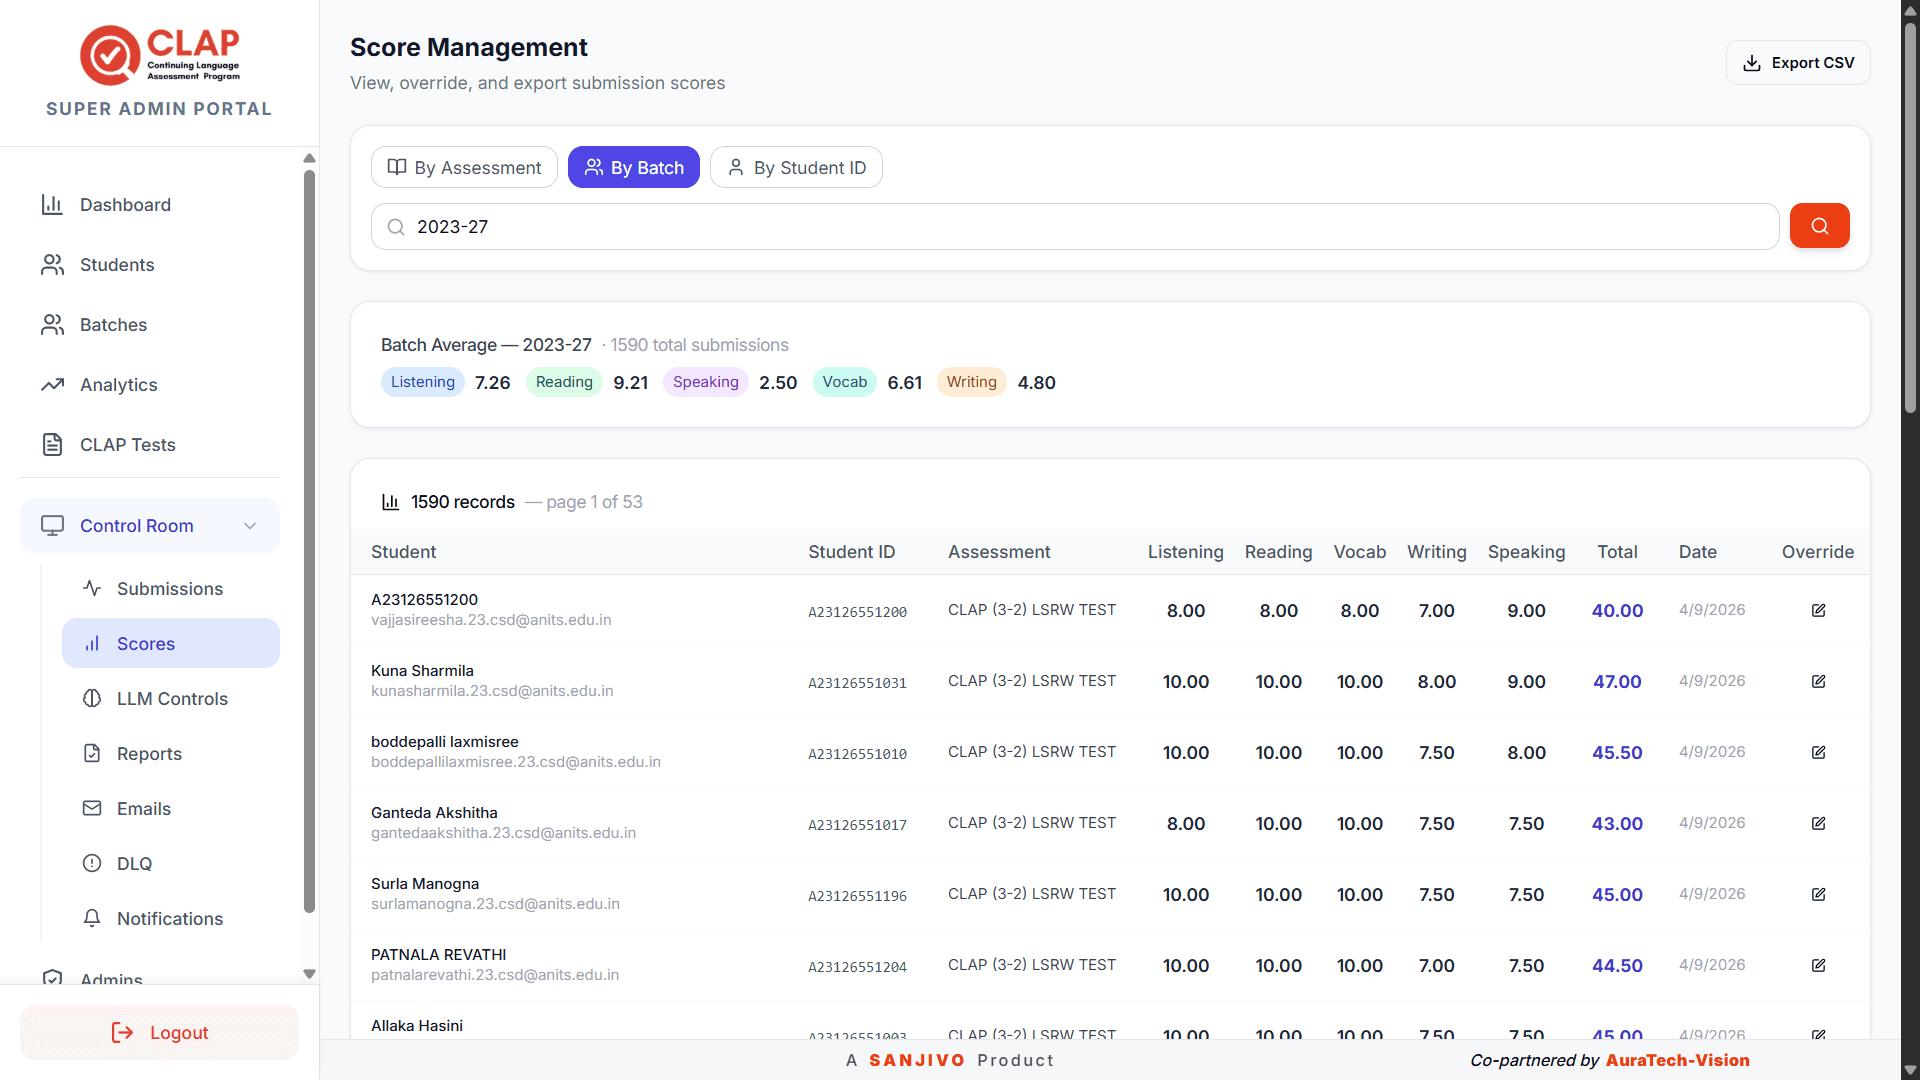Viewport: 1920px width, 1080px height.
Task: Click '1590 records' label
Action: (x=463, y=502)
